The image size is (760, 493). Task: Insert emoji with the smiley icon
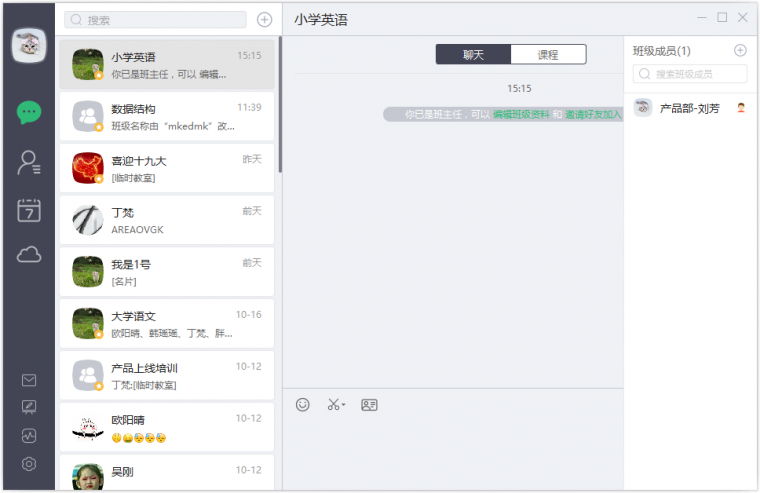click(303, 405)
